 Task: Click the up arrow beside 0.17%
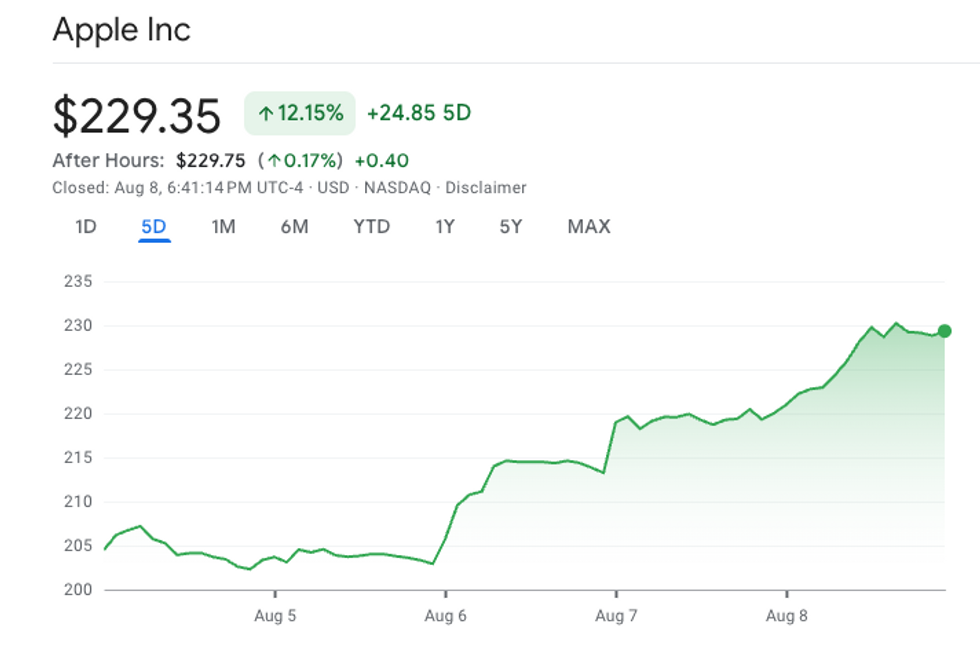click(273, 161)
